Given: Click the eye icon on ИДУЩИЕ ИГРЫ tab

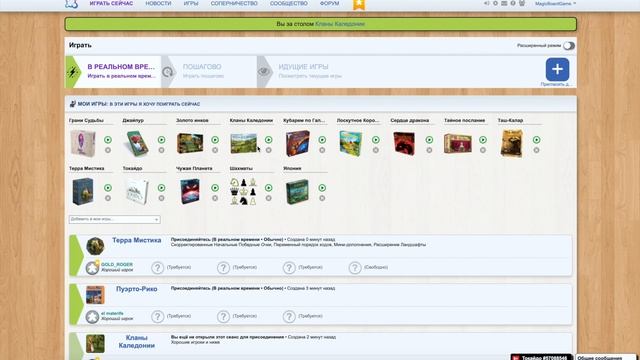Looking at the screenshot, I should (264, 72).
